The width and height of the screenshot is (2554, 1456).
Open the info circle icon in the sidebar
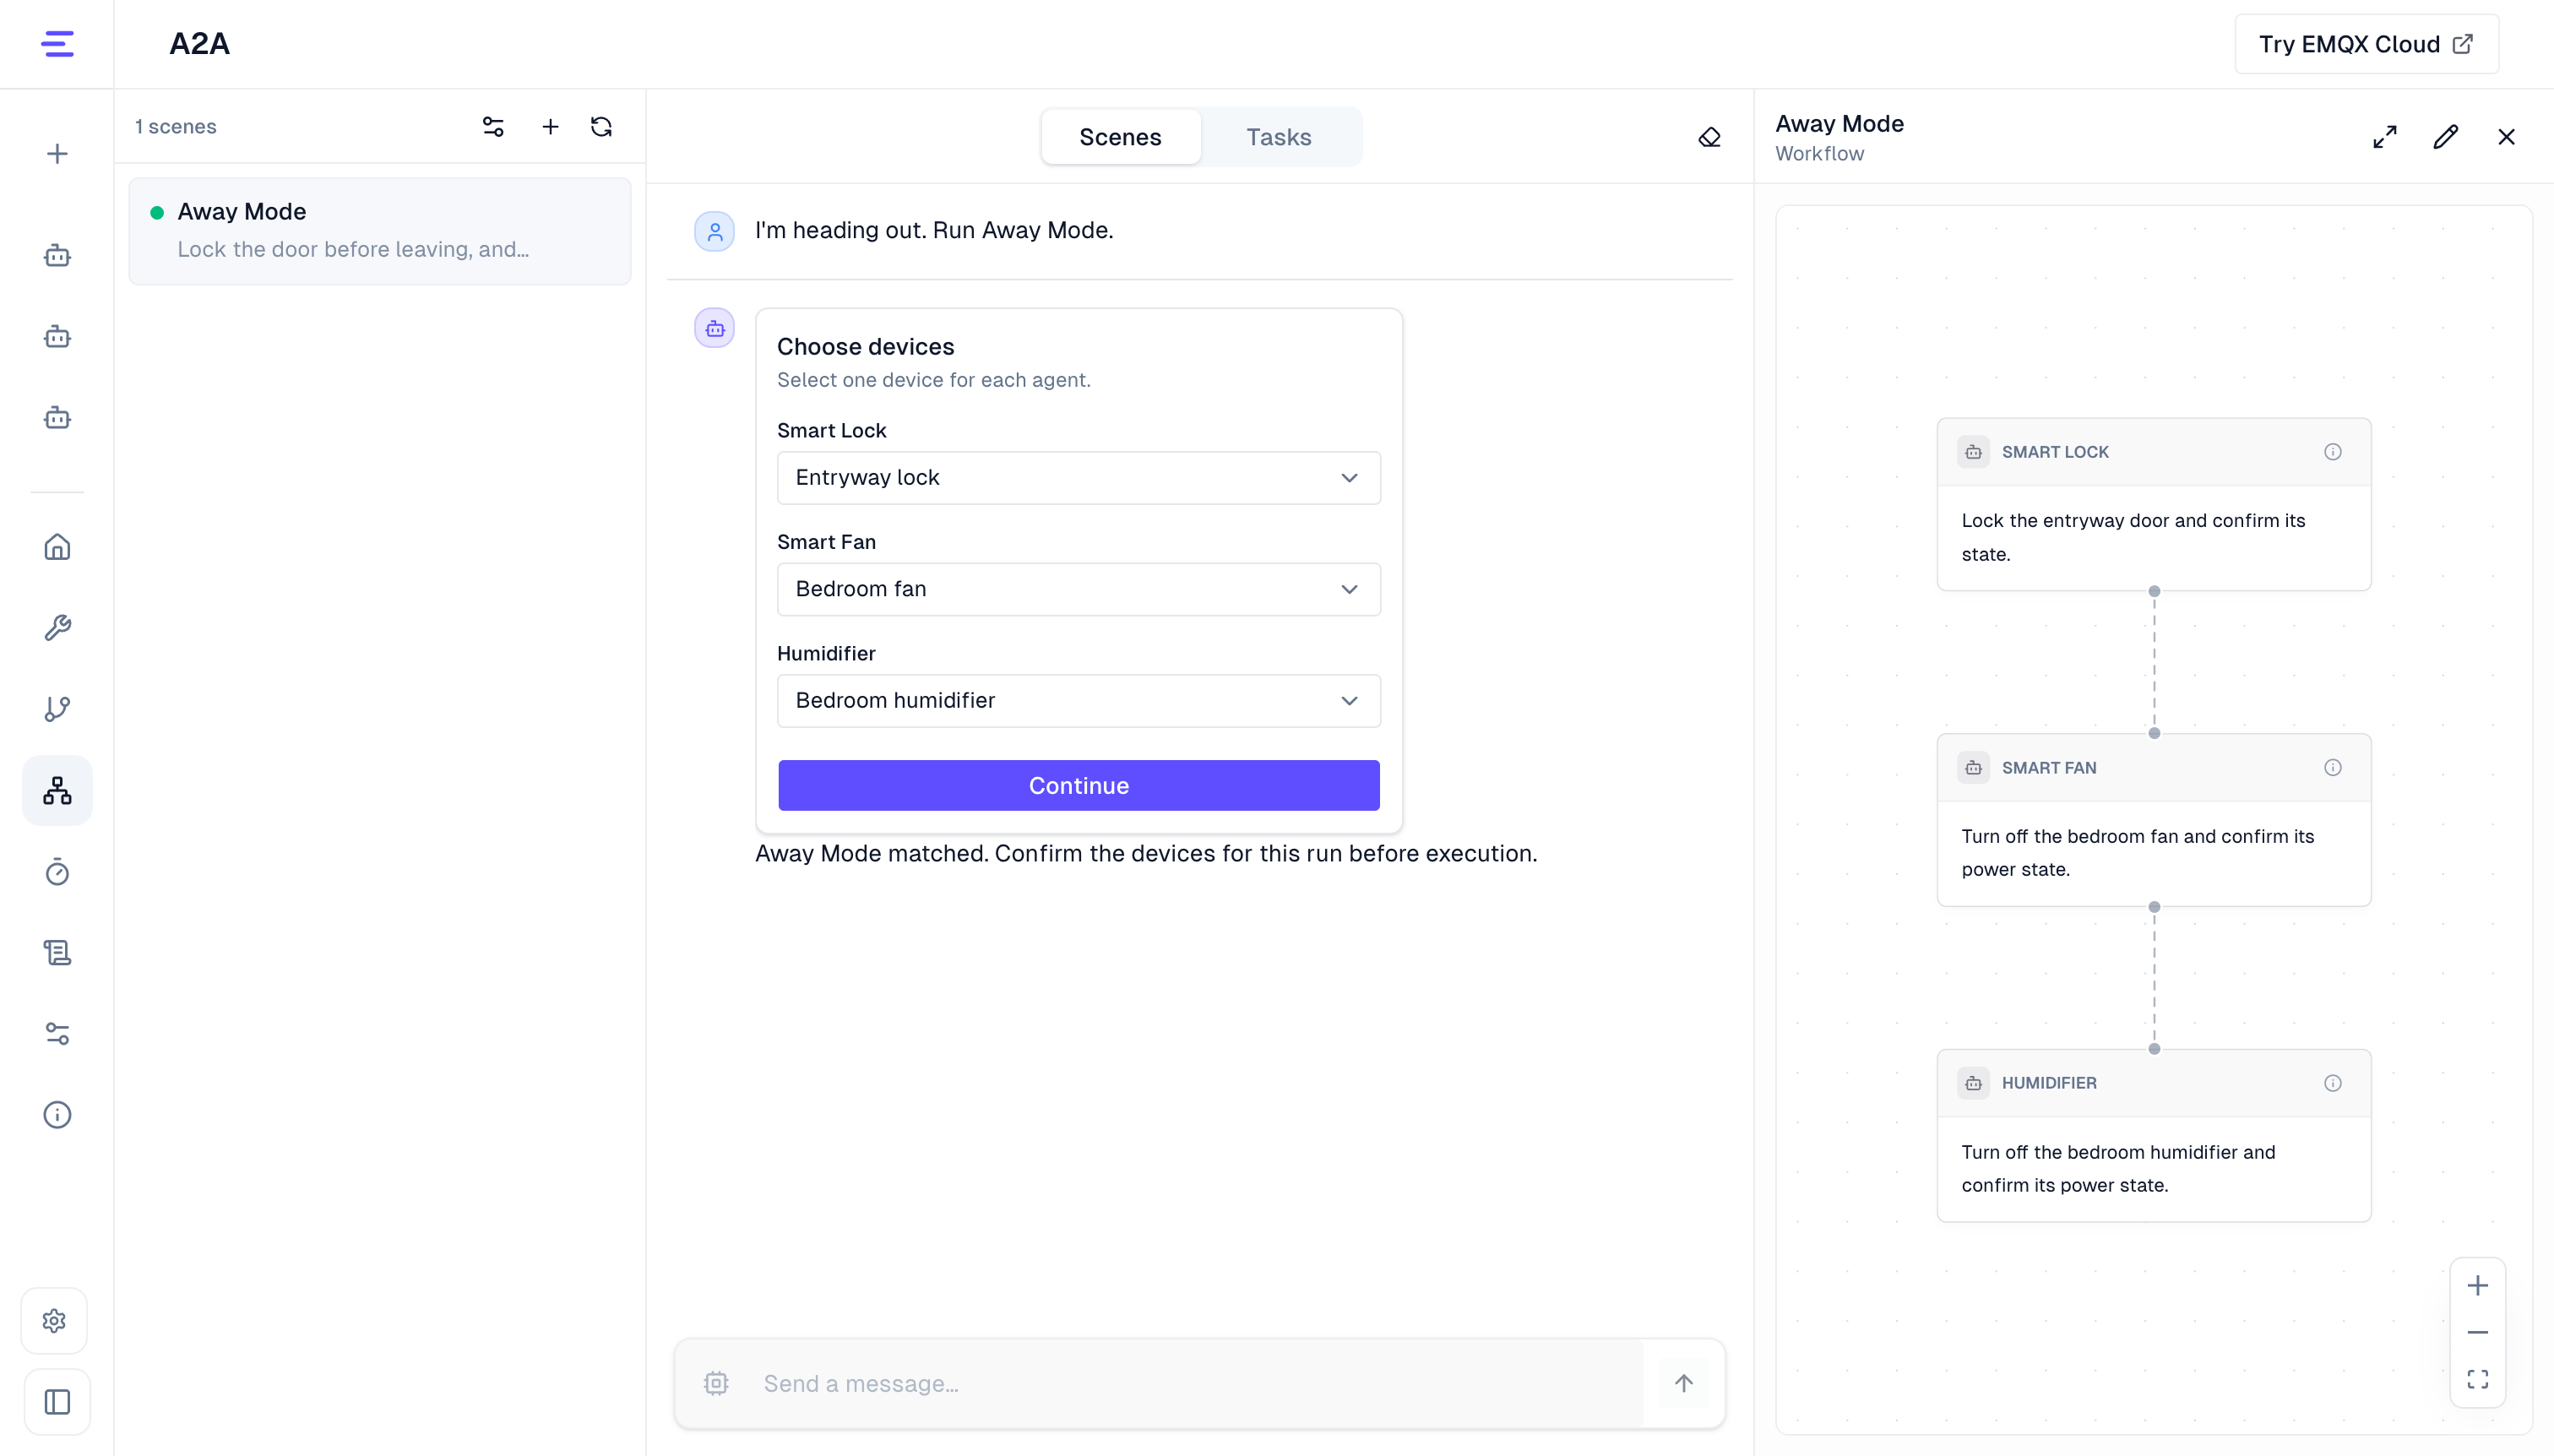tap(57, 1115)
